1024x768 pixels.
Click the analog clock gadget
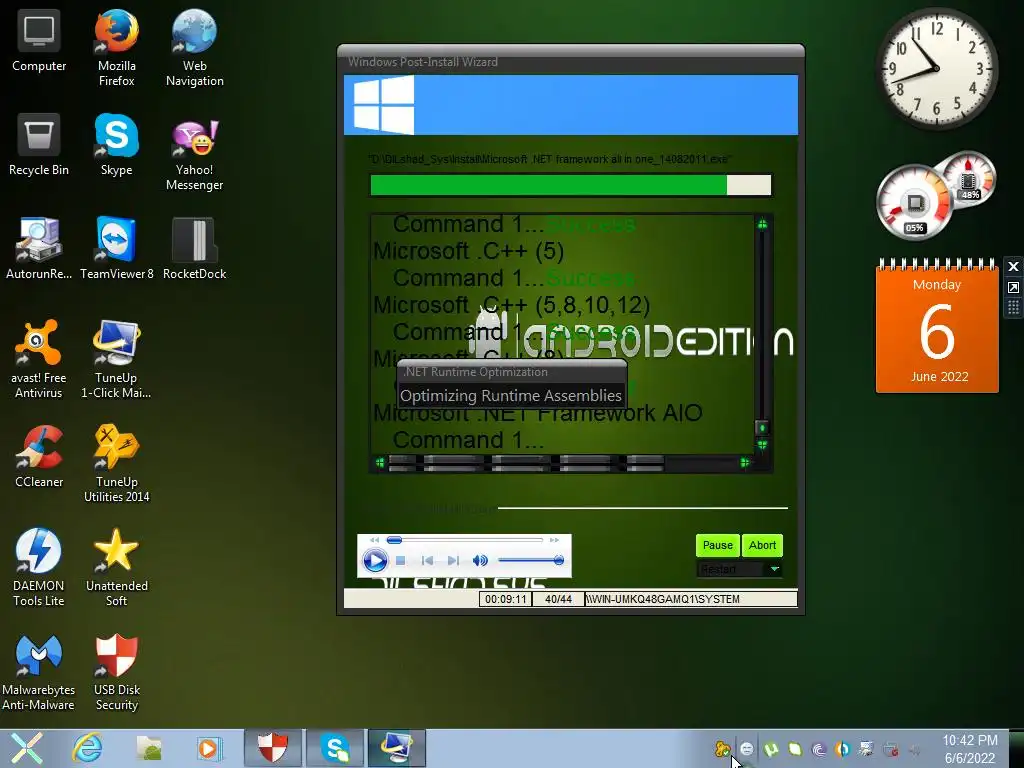point(936,68)
